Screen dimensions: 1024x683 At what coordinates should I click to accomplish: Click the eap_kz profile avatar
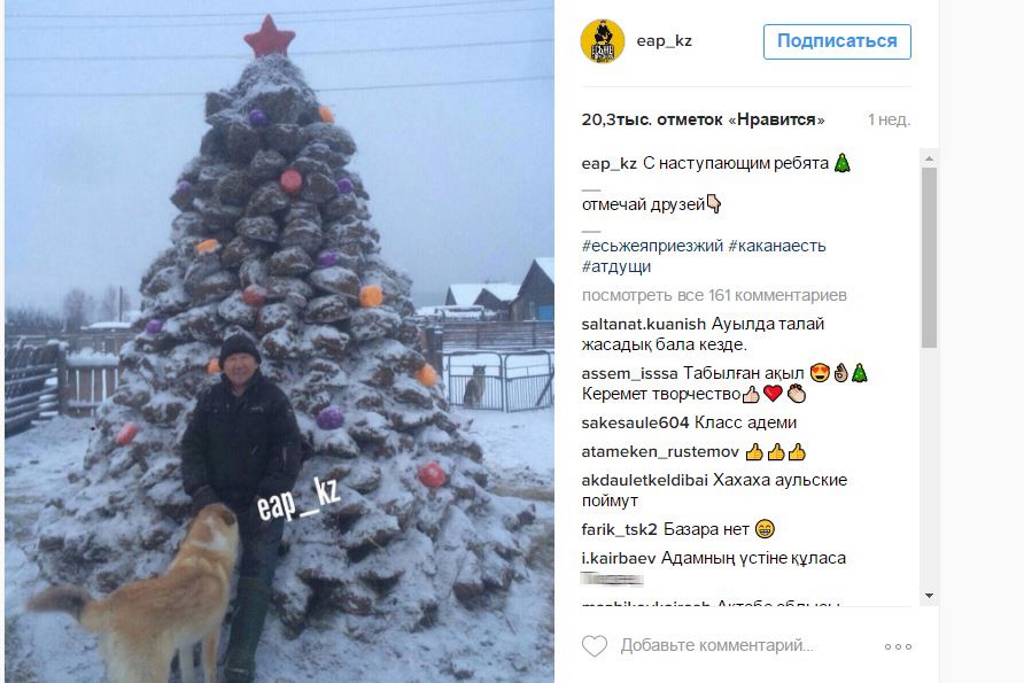pyautogui.click(x=602, y=41)
